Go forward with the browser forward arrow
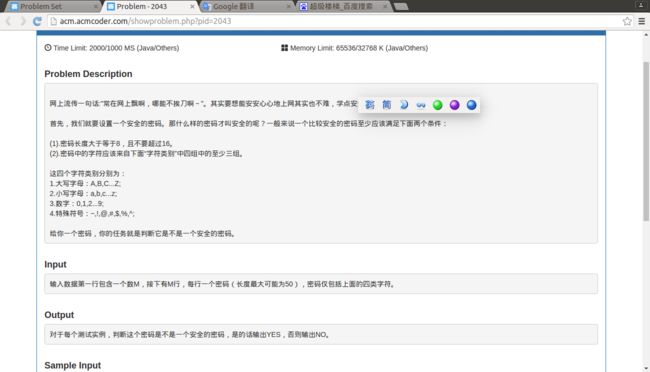650x372 pixels. (x=22, y=21)
